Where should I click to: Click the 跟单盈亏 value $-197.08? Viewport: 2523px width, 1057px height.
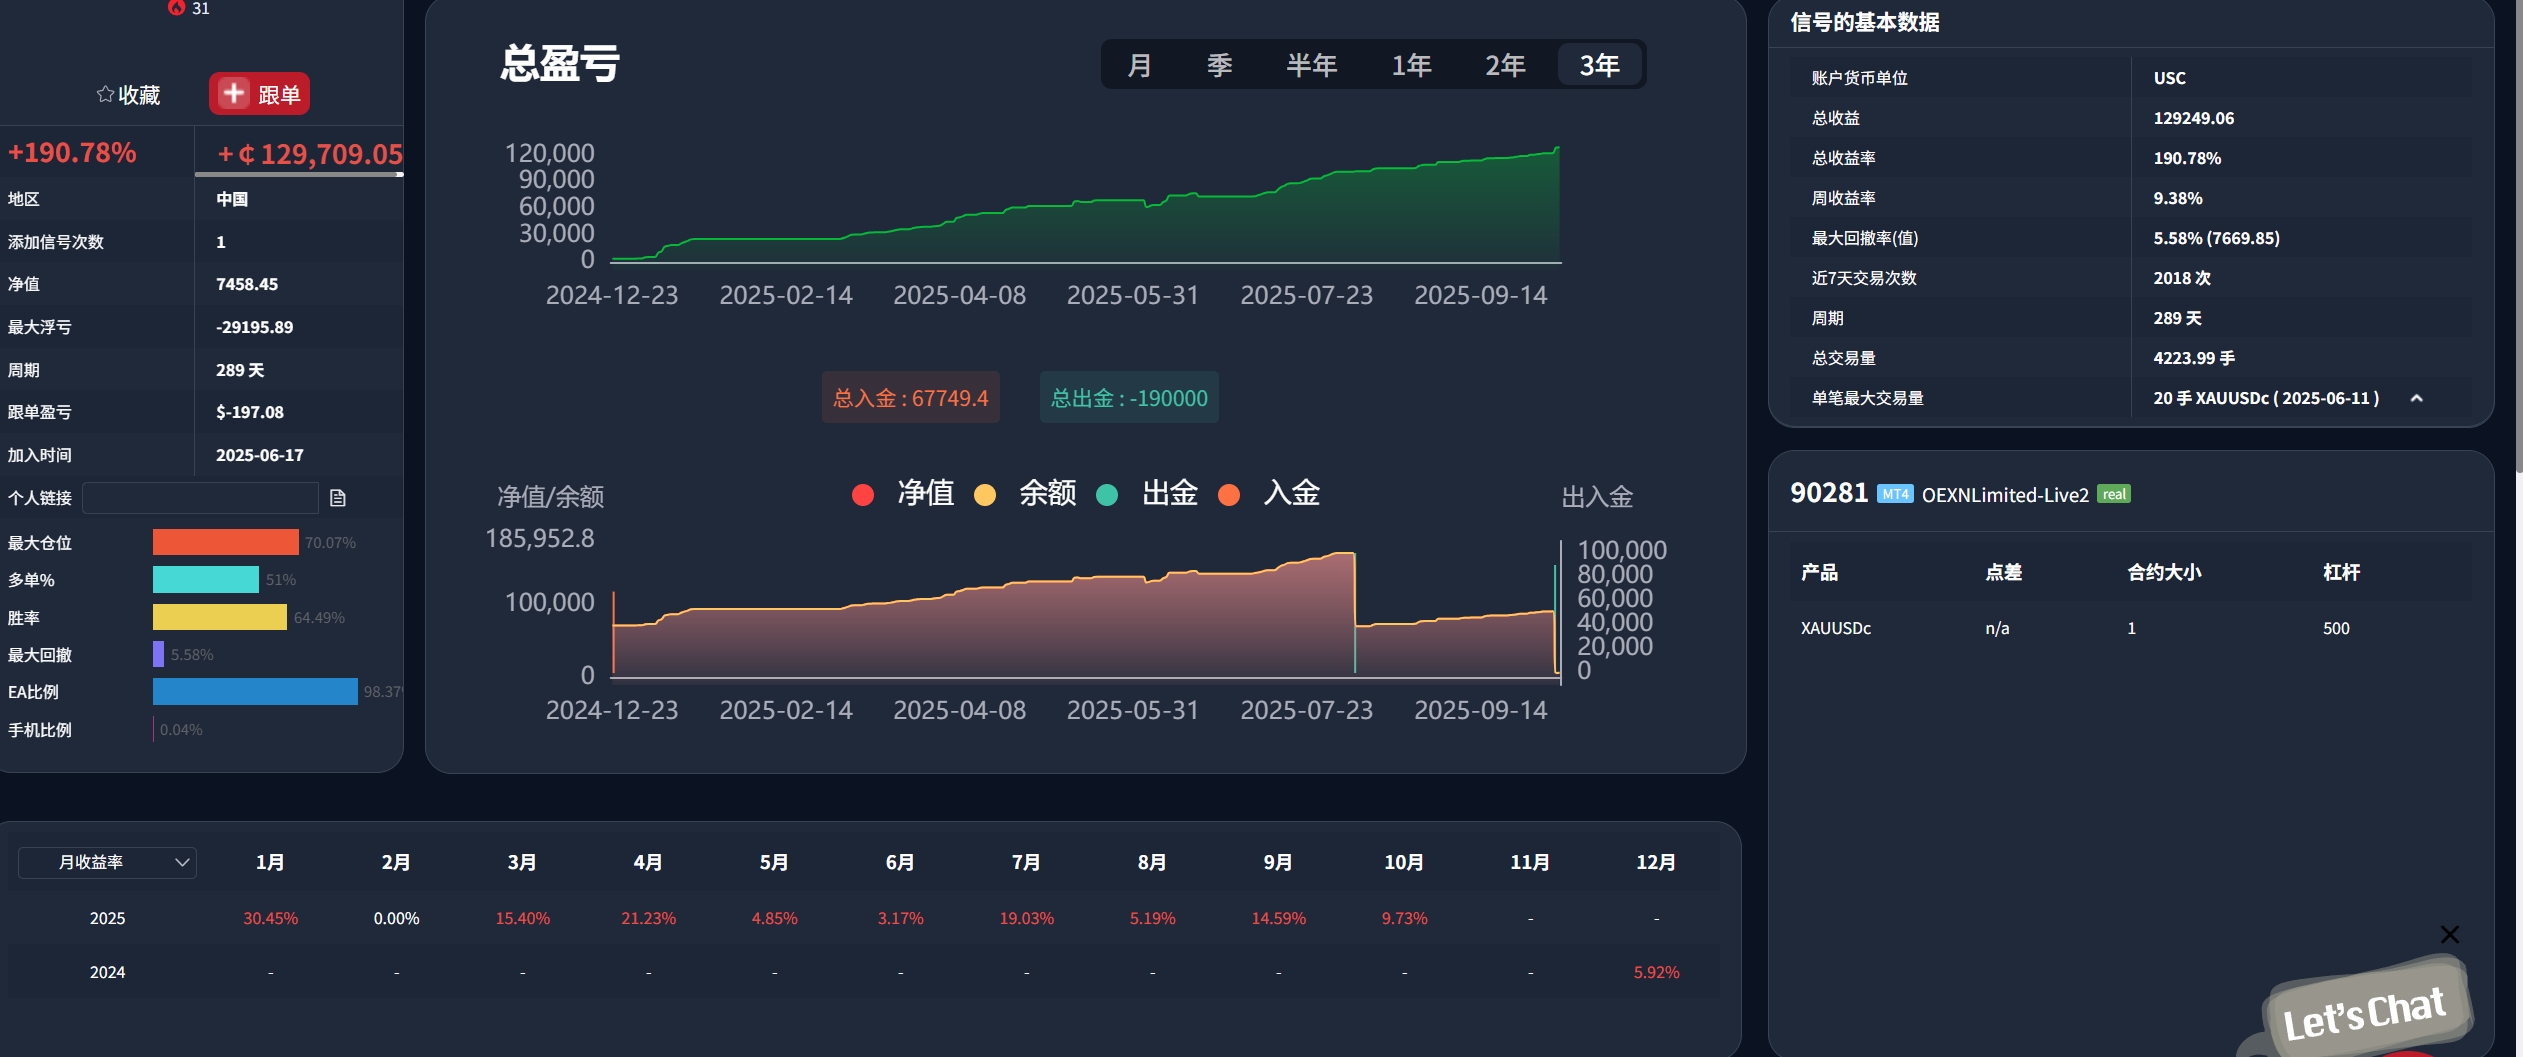tap(250, 412)
